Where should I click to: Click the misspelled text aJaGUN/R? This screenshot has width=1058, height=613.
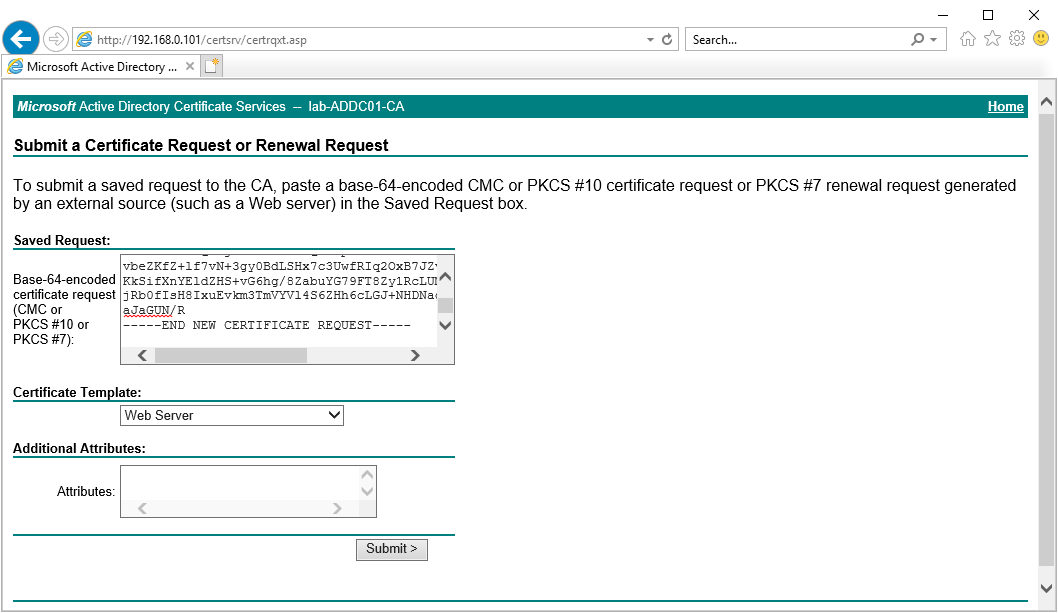click(154, 311)
